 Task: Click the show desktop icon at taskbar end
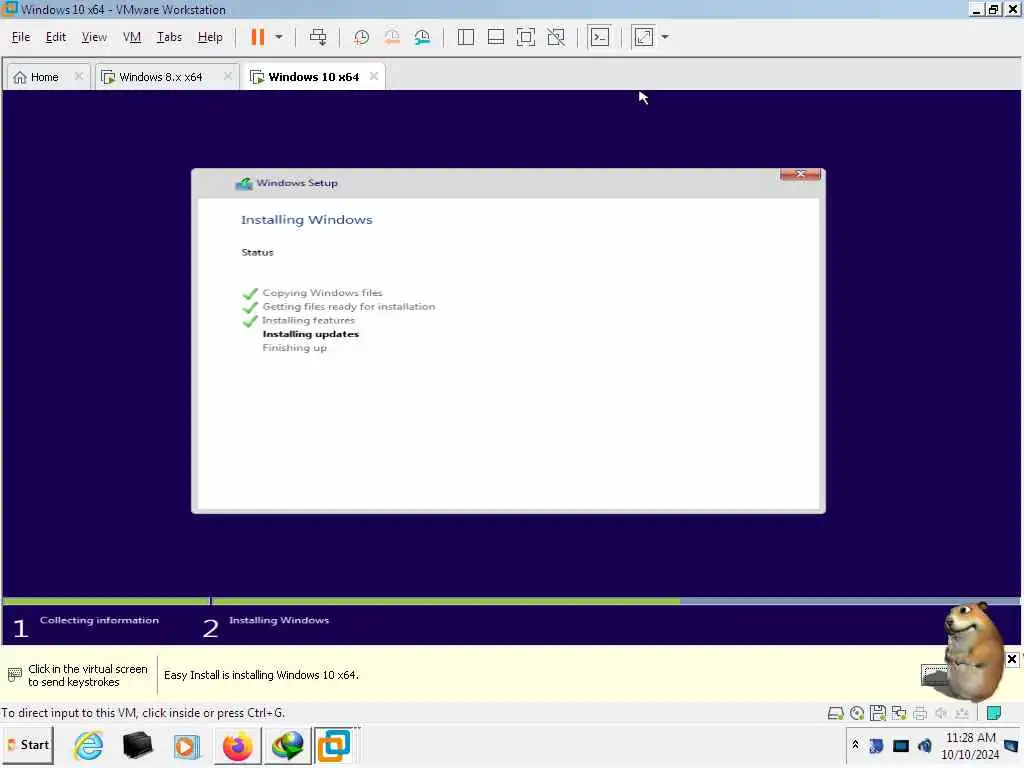click(1011, 746)
